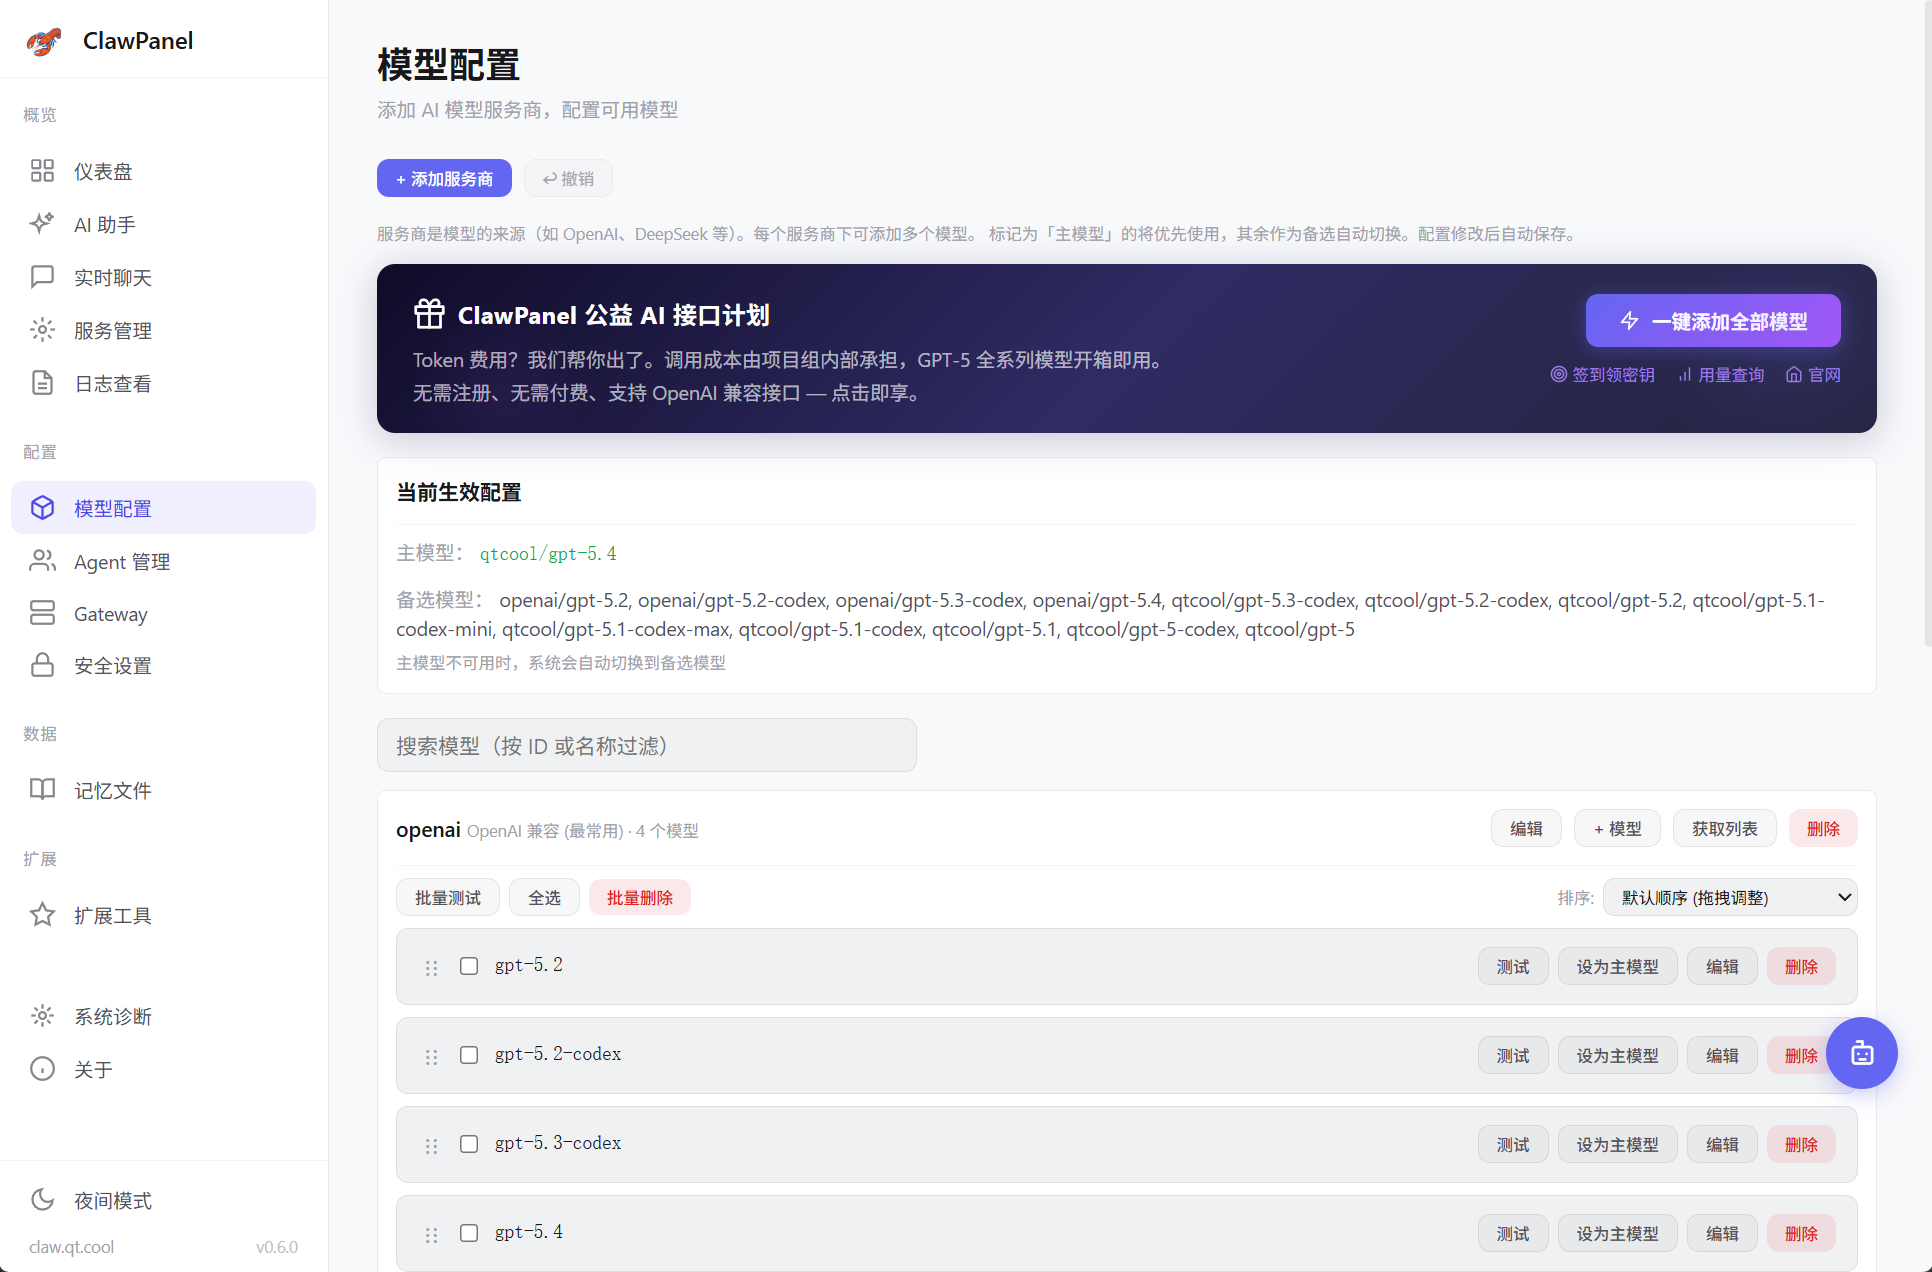Open Agent 管理 settings
1932x1272 pixels.
[x=121, y=561]
